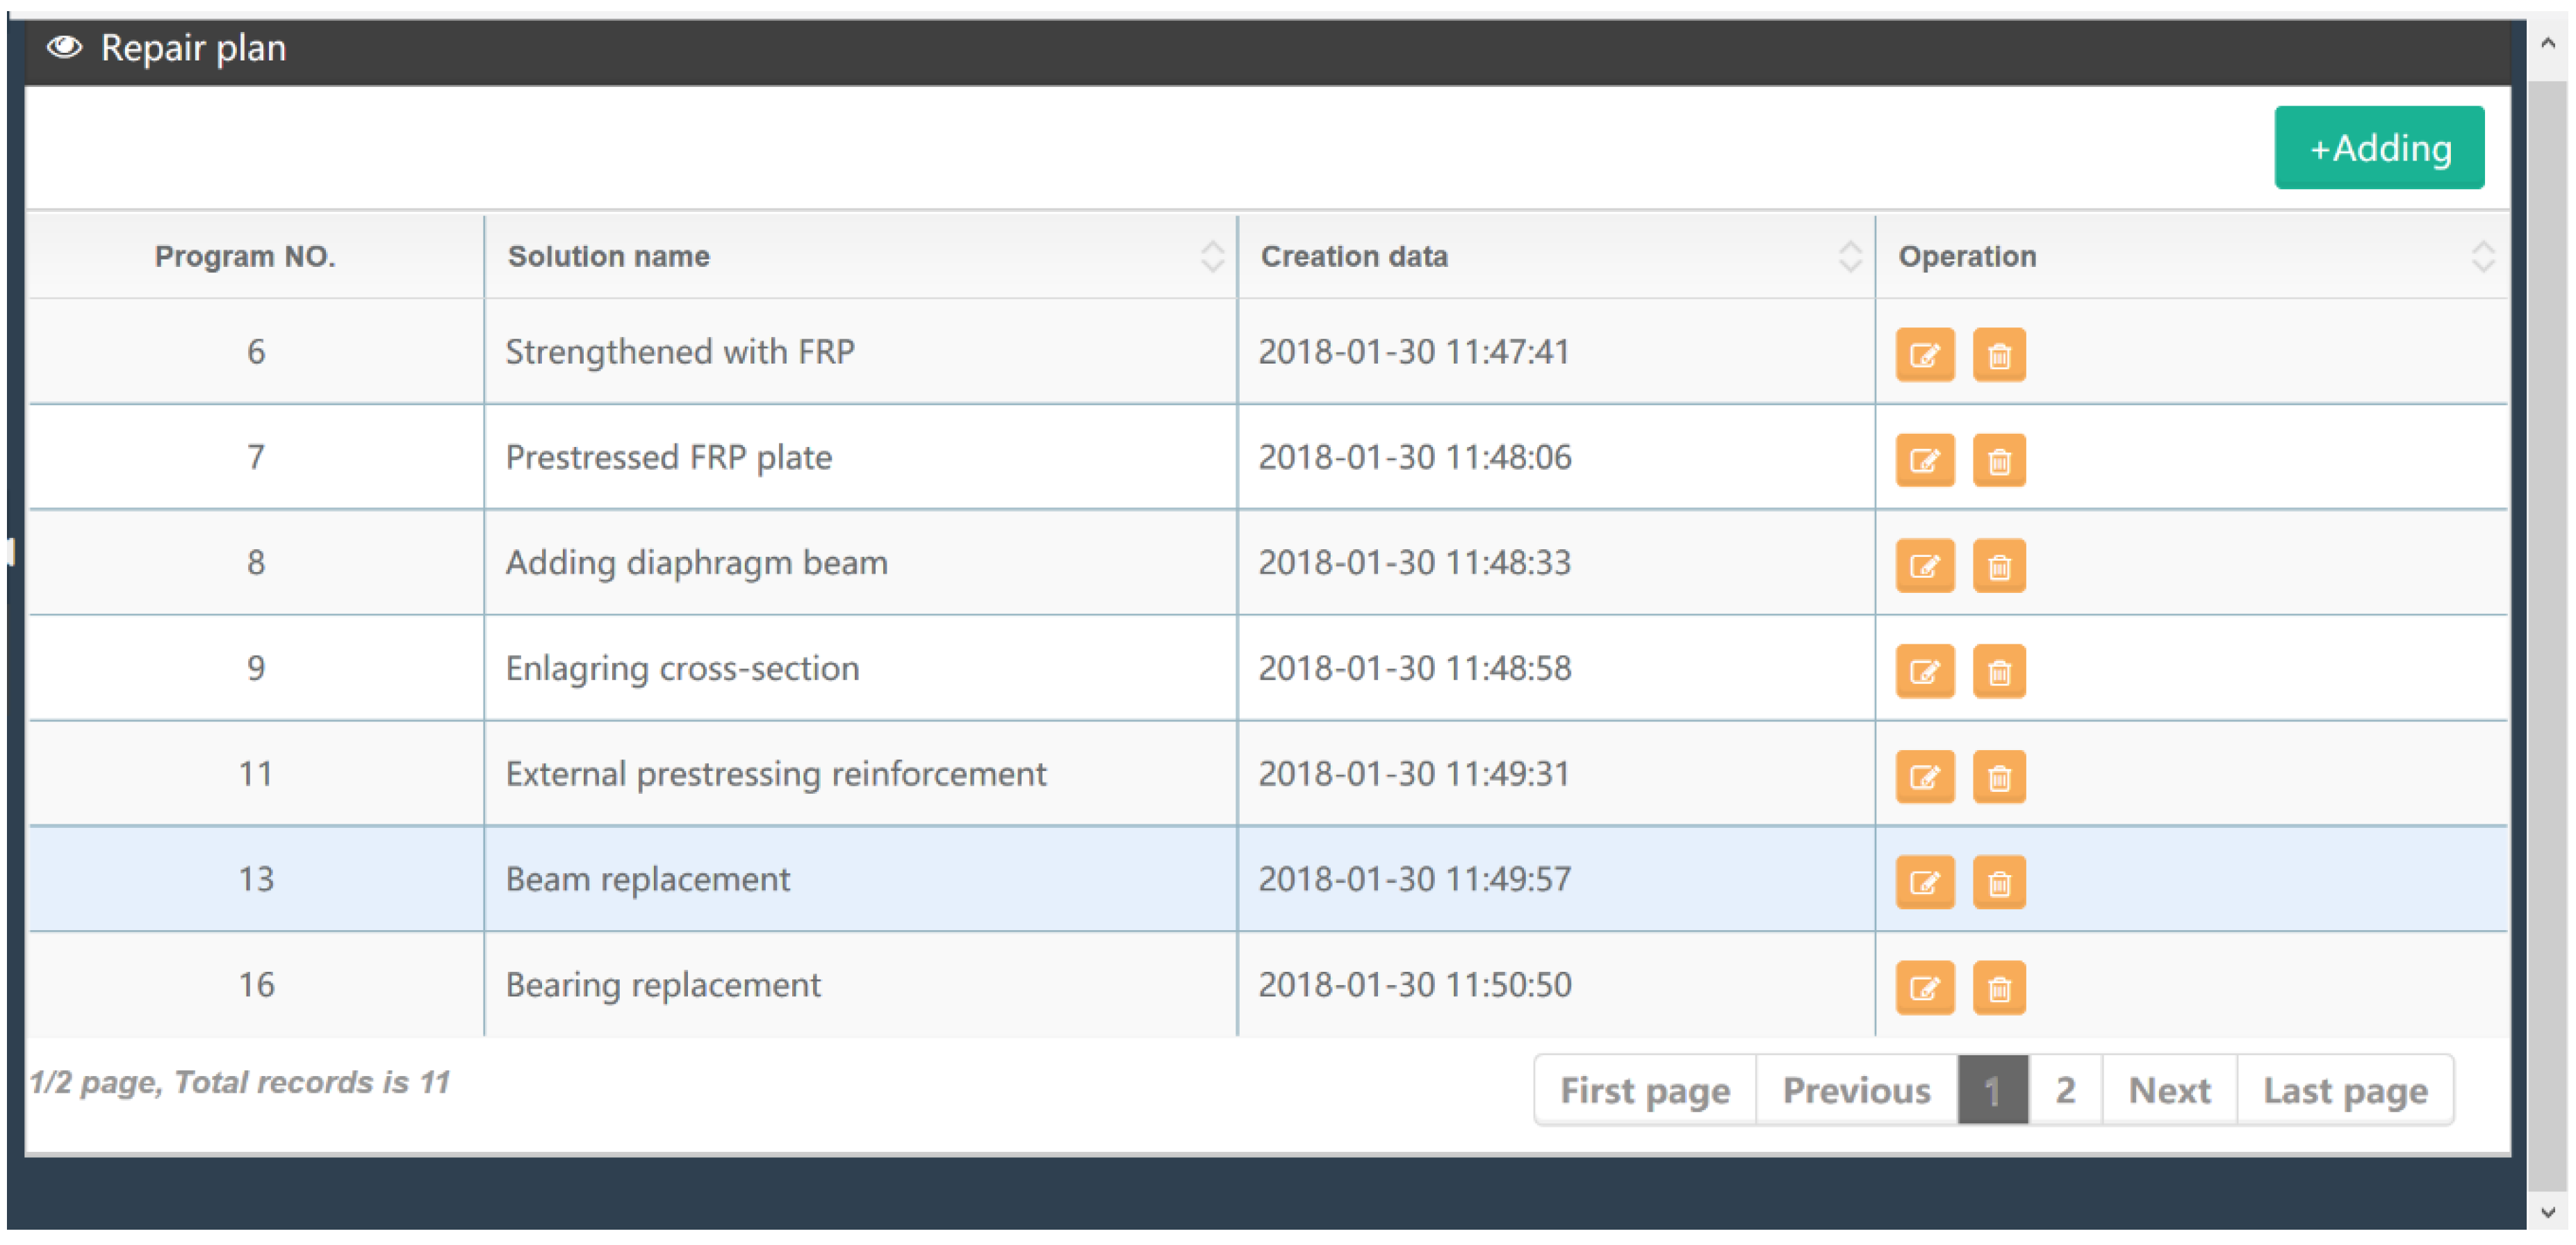Edit the Prestressed FRP plate entry
Viewport: 2576px width, 1245px height.
point(1924,460)
